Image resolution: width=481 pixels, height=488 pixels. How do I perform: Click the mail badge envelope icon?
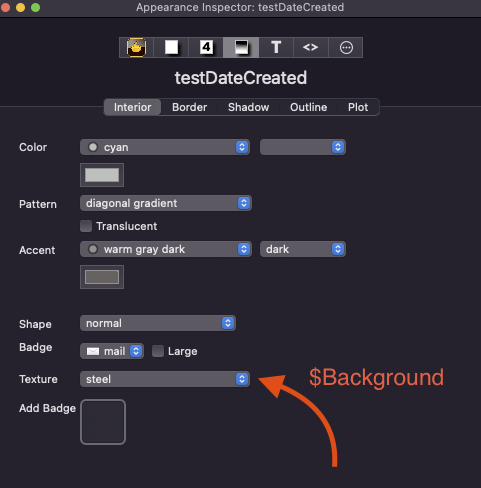click(x=93, y=351)
